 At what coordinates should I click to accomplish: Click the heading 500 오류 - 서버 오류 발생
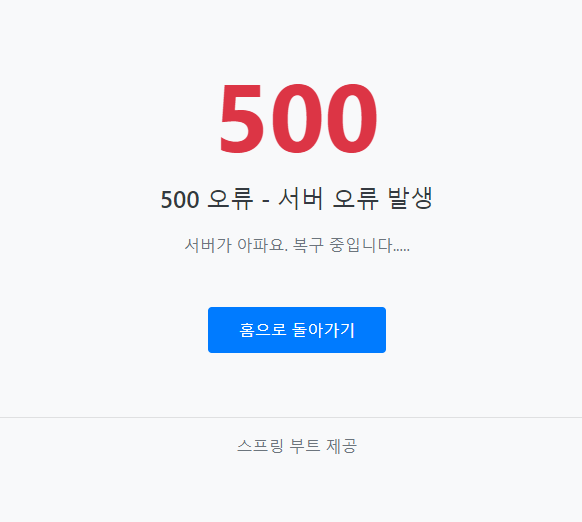[297, 199]
